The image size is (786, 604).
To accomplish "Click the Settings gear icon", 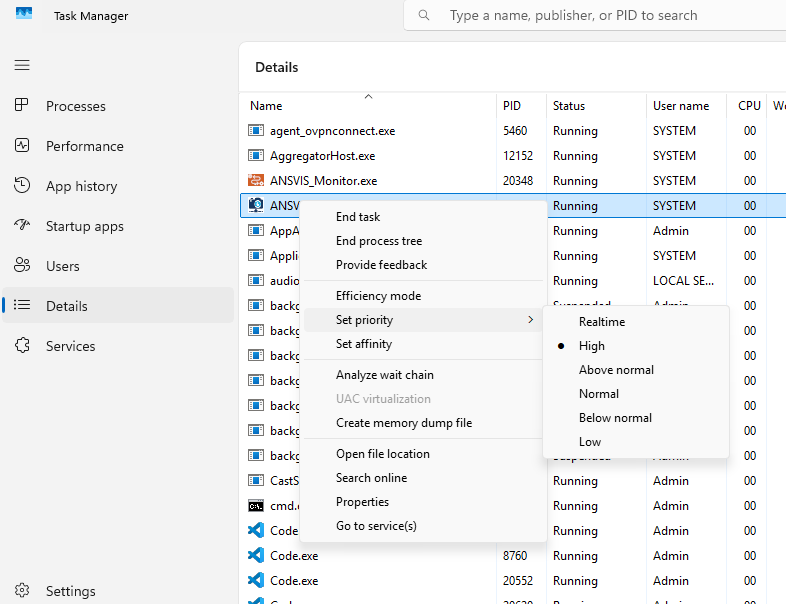I will (22, 591).
